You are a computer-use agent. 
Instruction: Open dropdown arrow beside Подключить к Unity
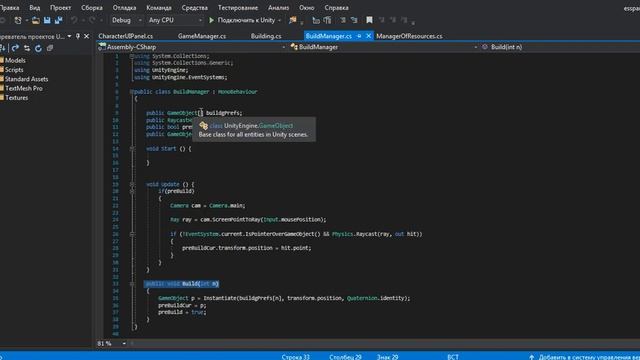point(279,20)
